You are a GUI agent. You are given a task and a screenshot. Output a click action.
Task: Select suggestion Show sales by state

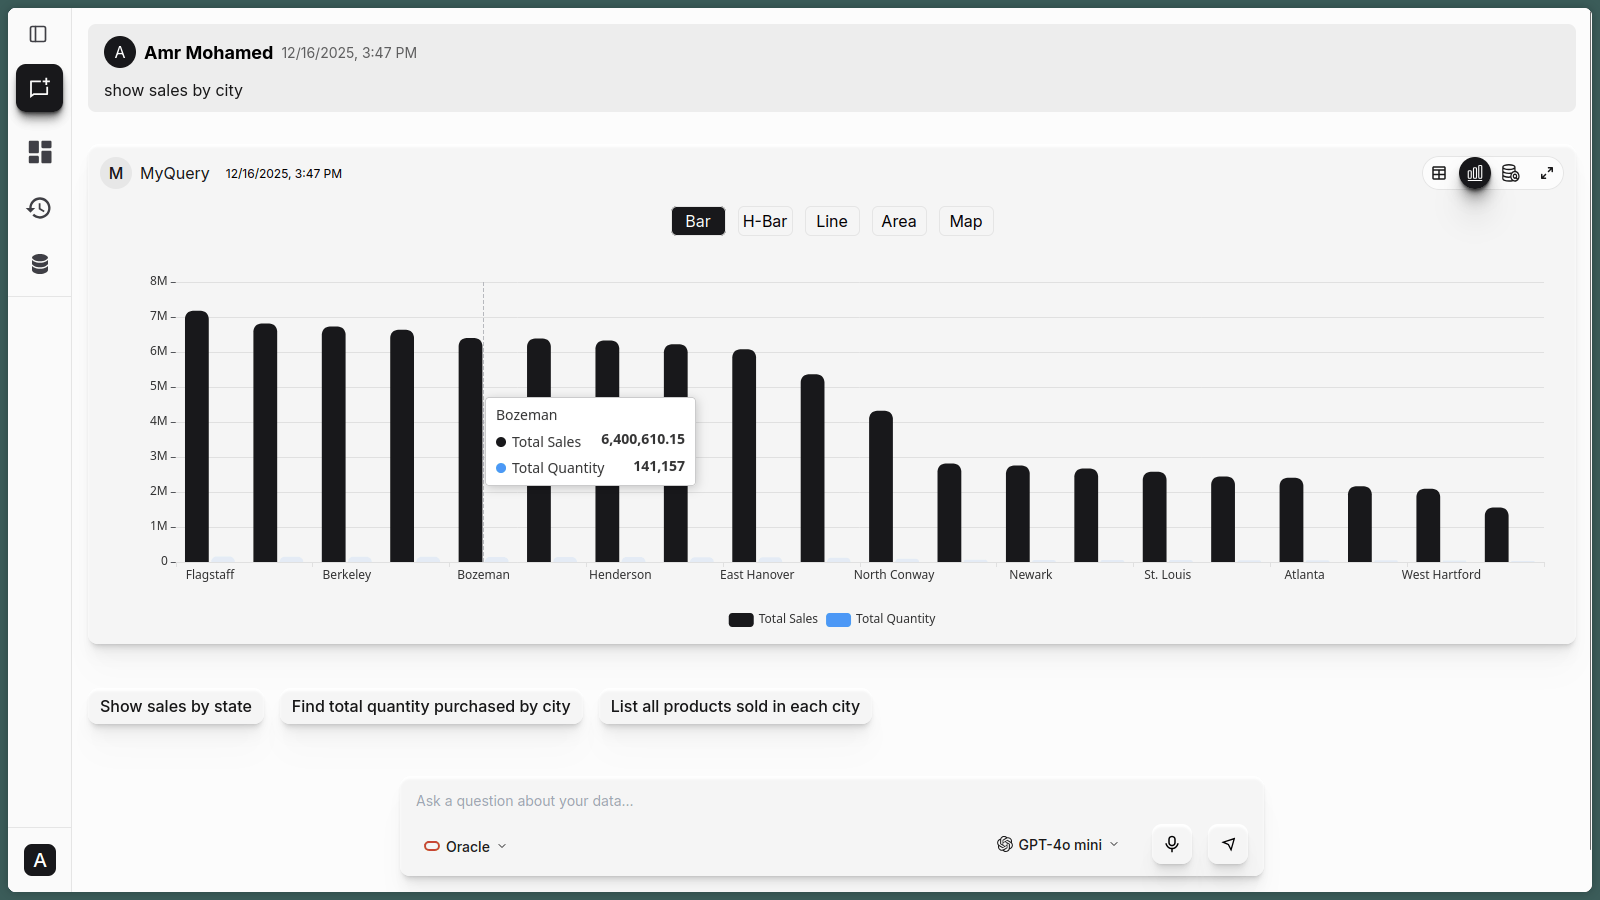176,707
